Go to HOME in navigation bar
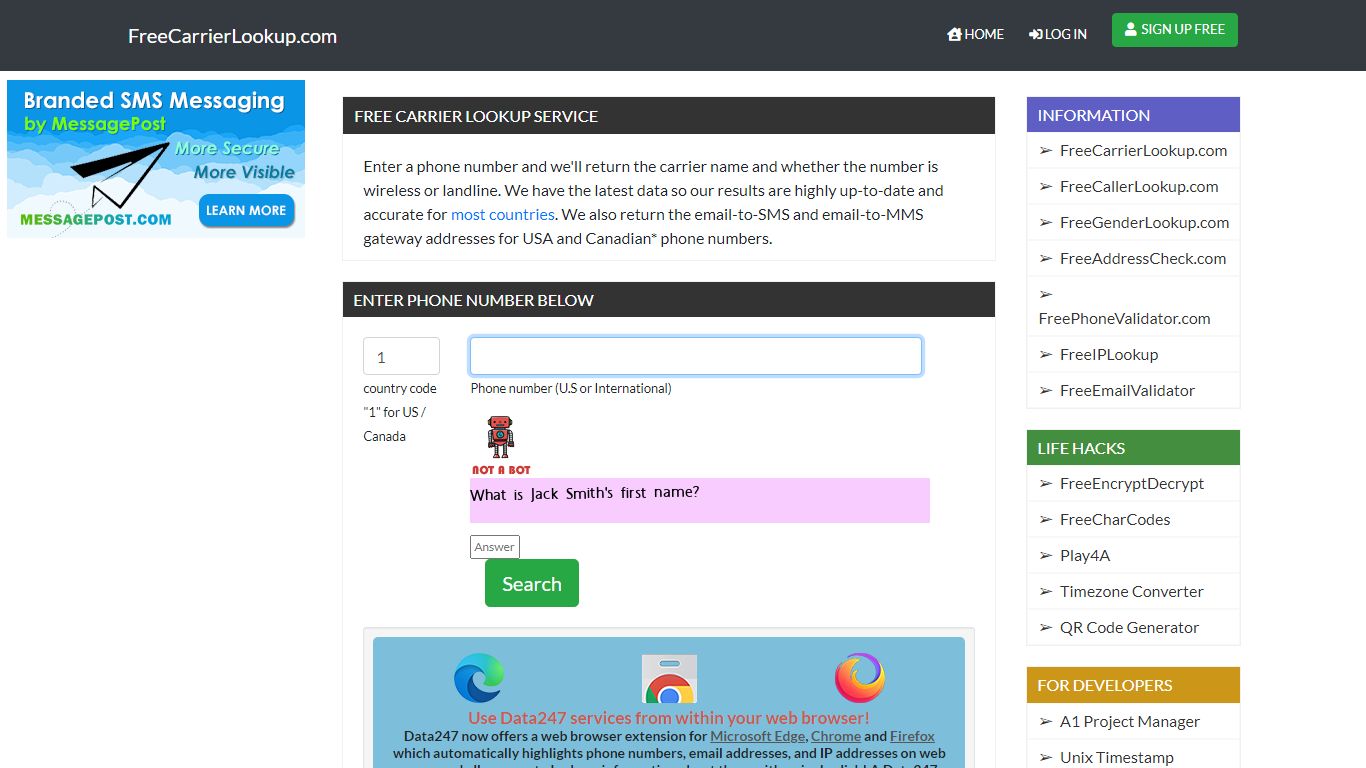The height and width of the screenshot is (768, 1366). point(975,34)
